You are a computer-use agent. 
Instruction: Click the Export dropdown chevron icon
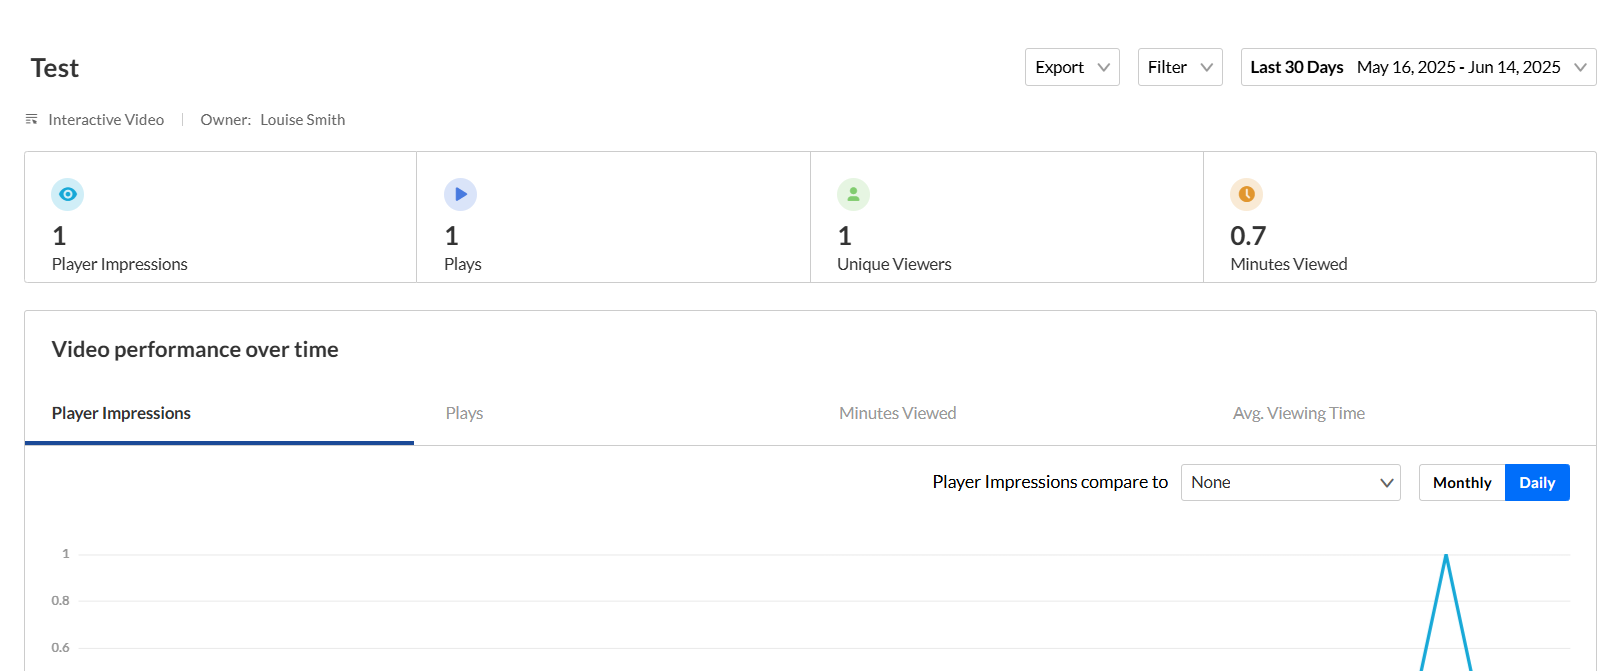point(1104,67)
